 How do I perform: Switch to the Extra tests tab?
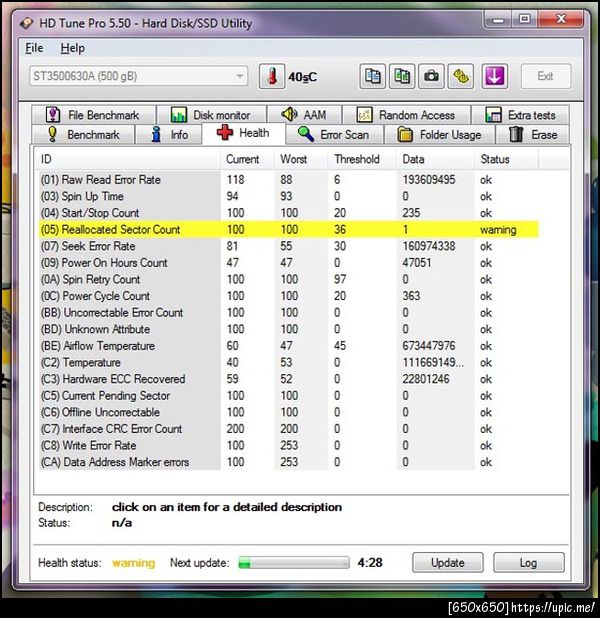[520, 115]
